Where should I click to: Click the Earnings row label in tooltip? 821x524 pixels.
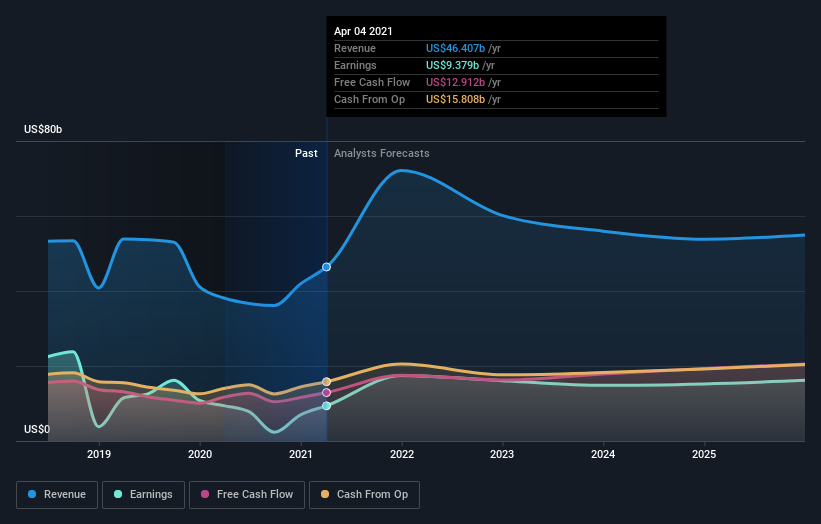(x=356, y=65)
